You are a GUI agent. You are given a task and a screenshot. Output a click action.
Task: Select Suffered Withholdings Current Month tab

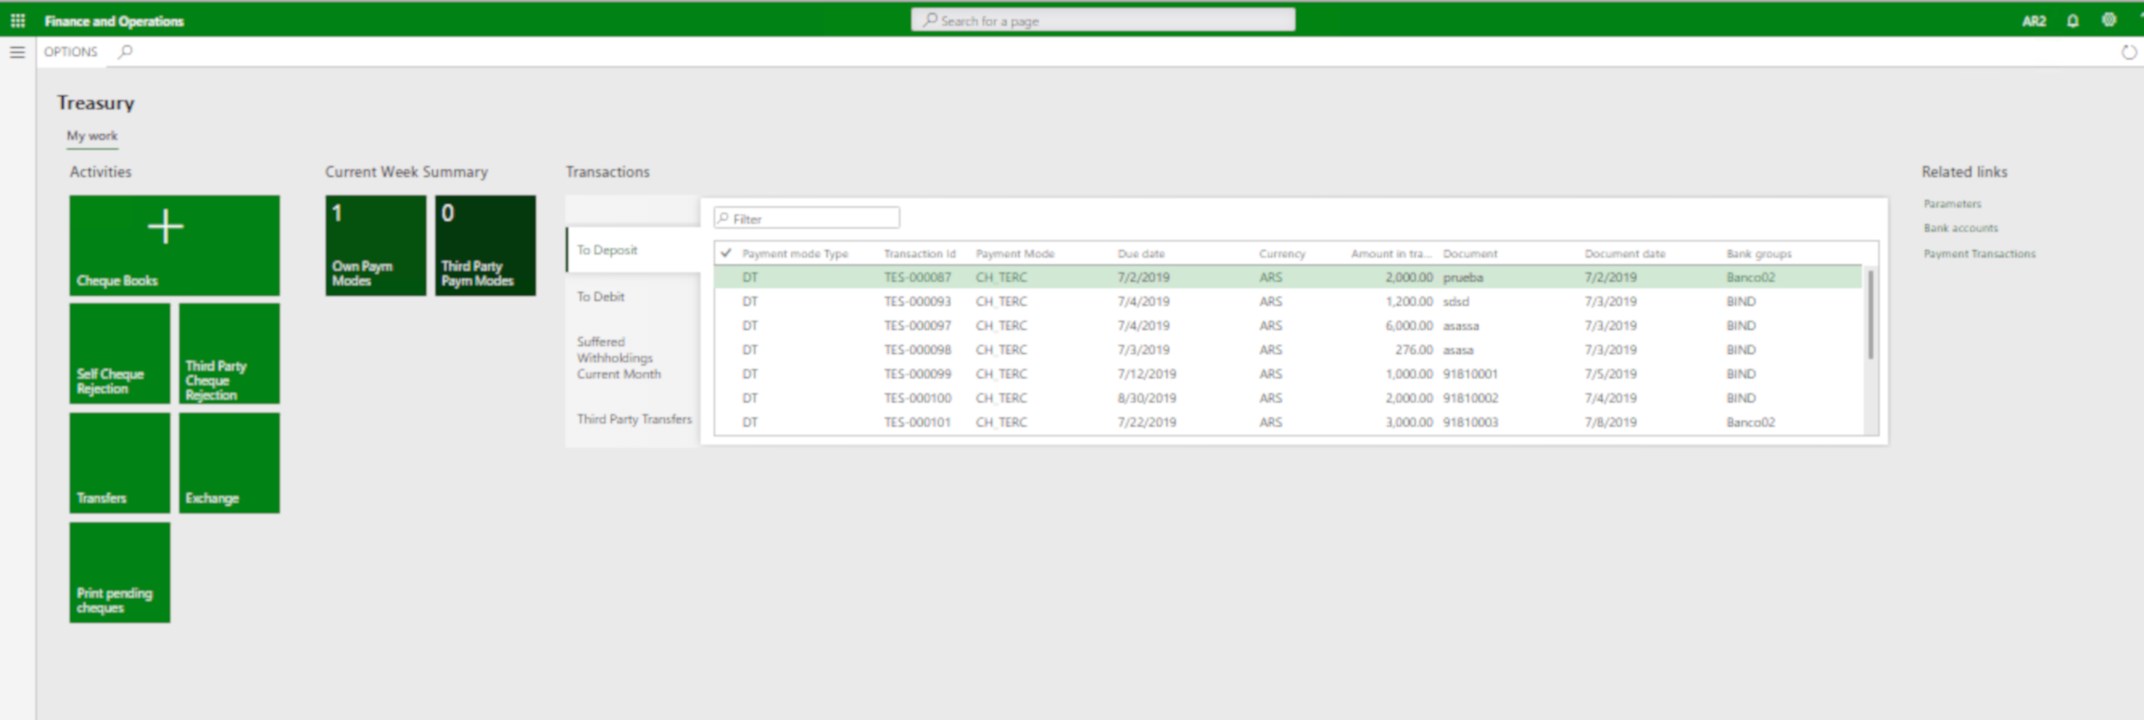(632, 358)
